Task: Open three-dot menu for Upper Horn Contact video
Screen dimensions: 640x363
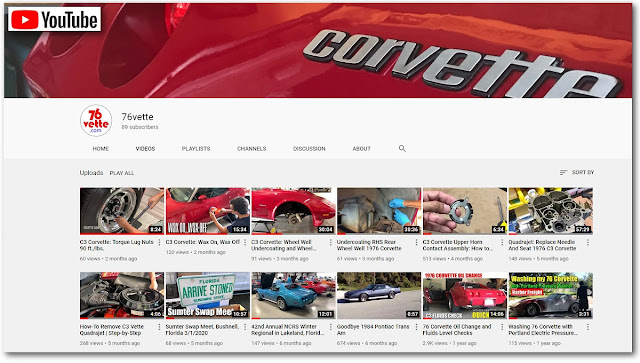Action: (x=502, y=243)
